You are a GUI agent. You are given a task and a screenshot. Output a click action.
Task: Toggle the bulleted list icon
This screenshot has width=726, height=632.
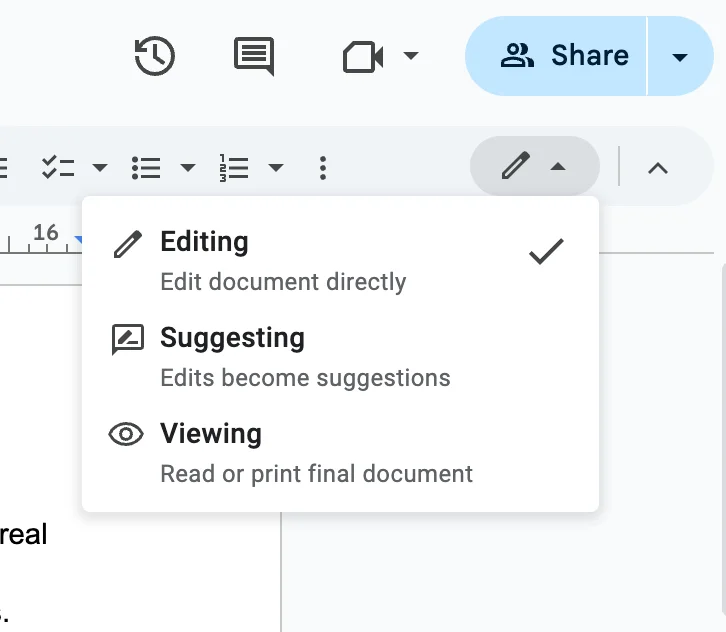(146, 168)
